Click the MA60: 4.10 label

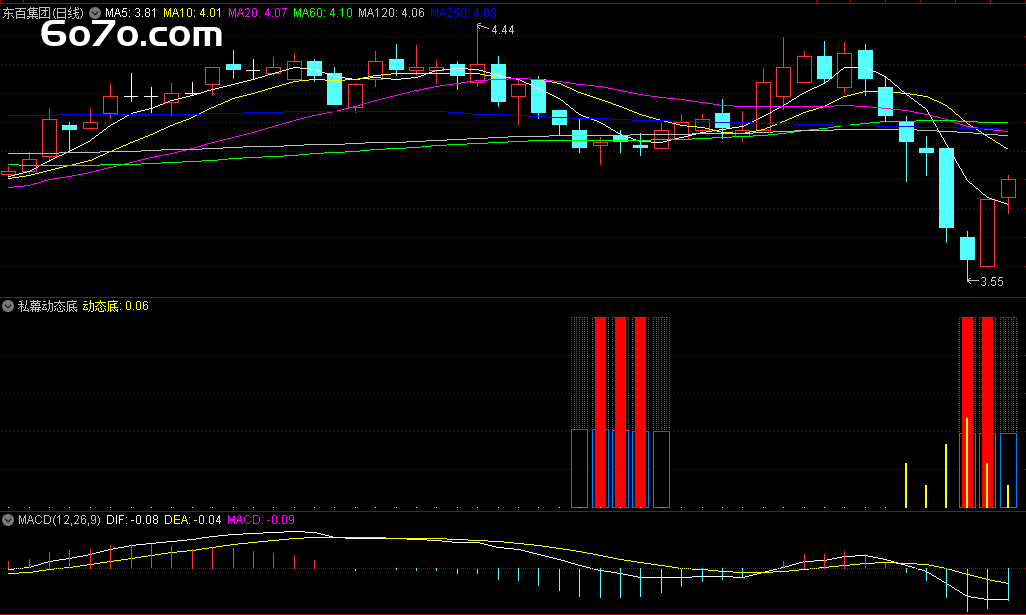tap(323, 12)
